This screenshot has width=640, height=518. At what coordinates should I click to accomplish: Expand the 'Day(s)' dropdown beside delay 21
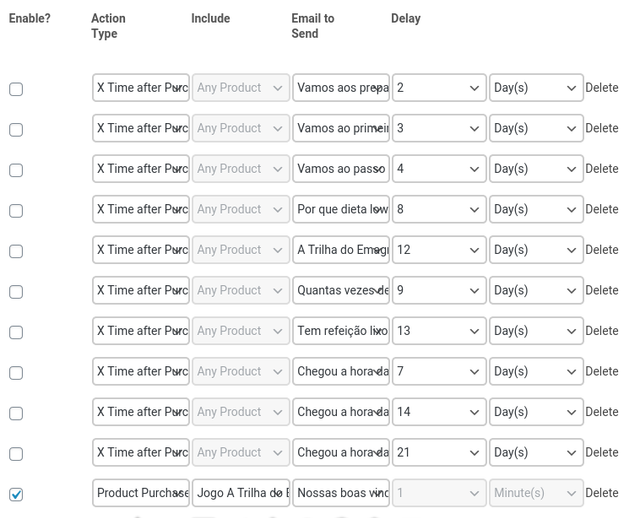536,452
